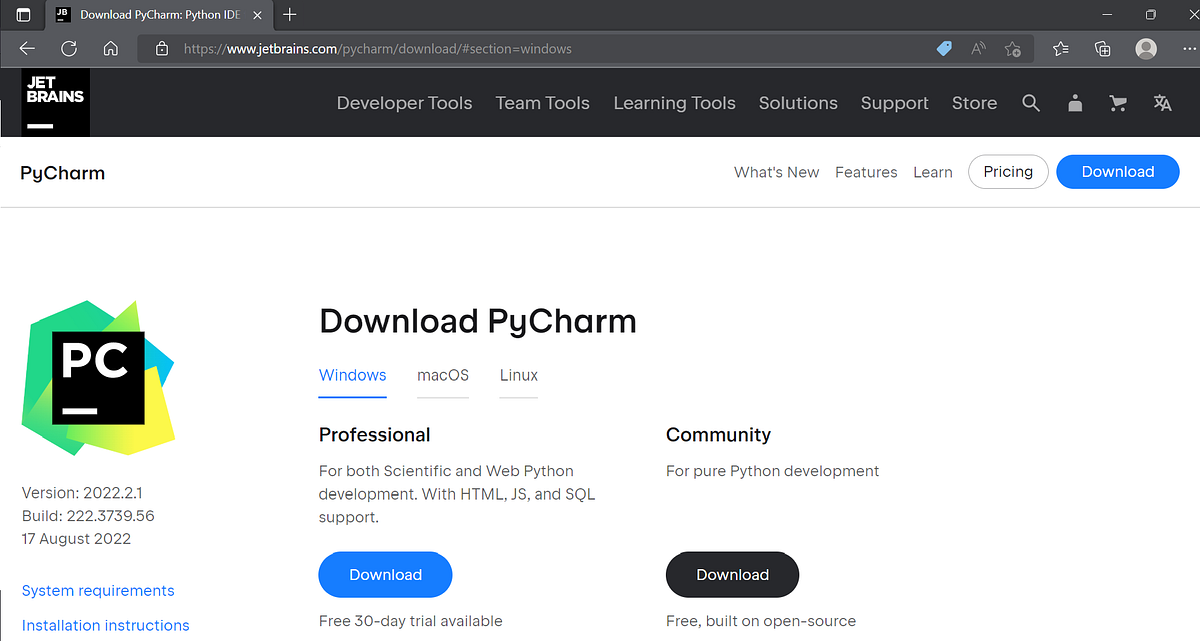This screenshot has height=641, width=1200.
Task: Open the Solutions menu
Action: tap(798, 103)
